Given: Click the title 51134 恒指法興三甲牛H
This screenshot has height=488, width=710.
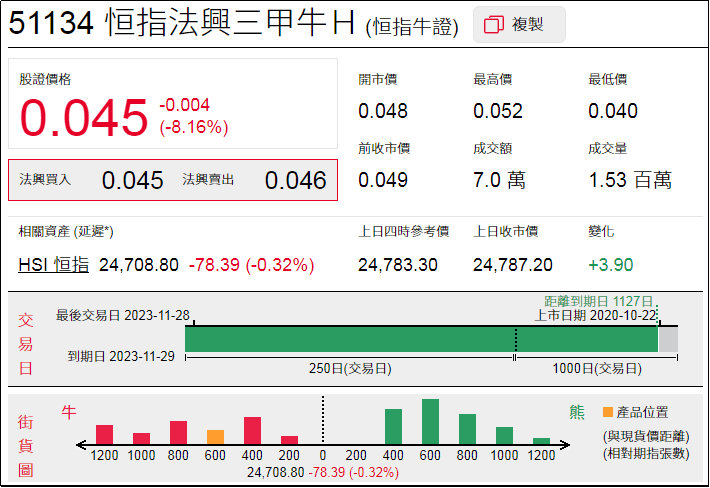Looking at the screenshot, I should click(181, 23).
